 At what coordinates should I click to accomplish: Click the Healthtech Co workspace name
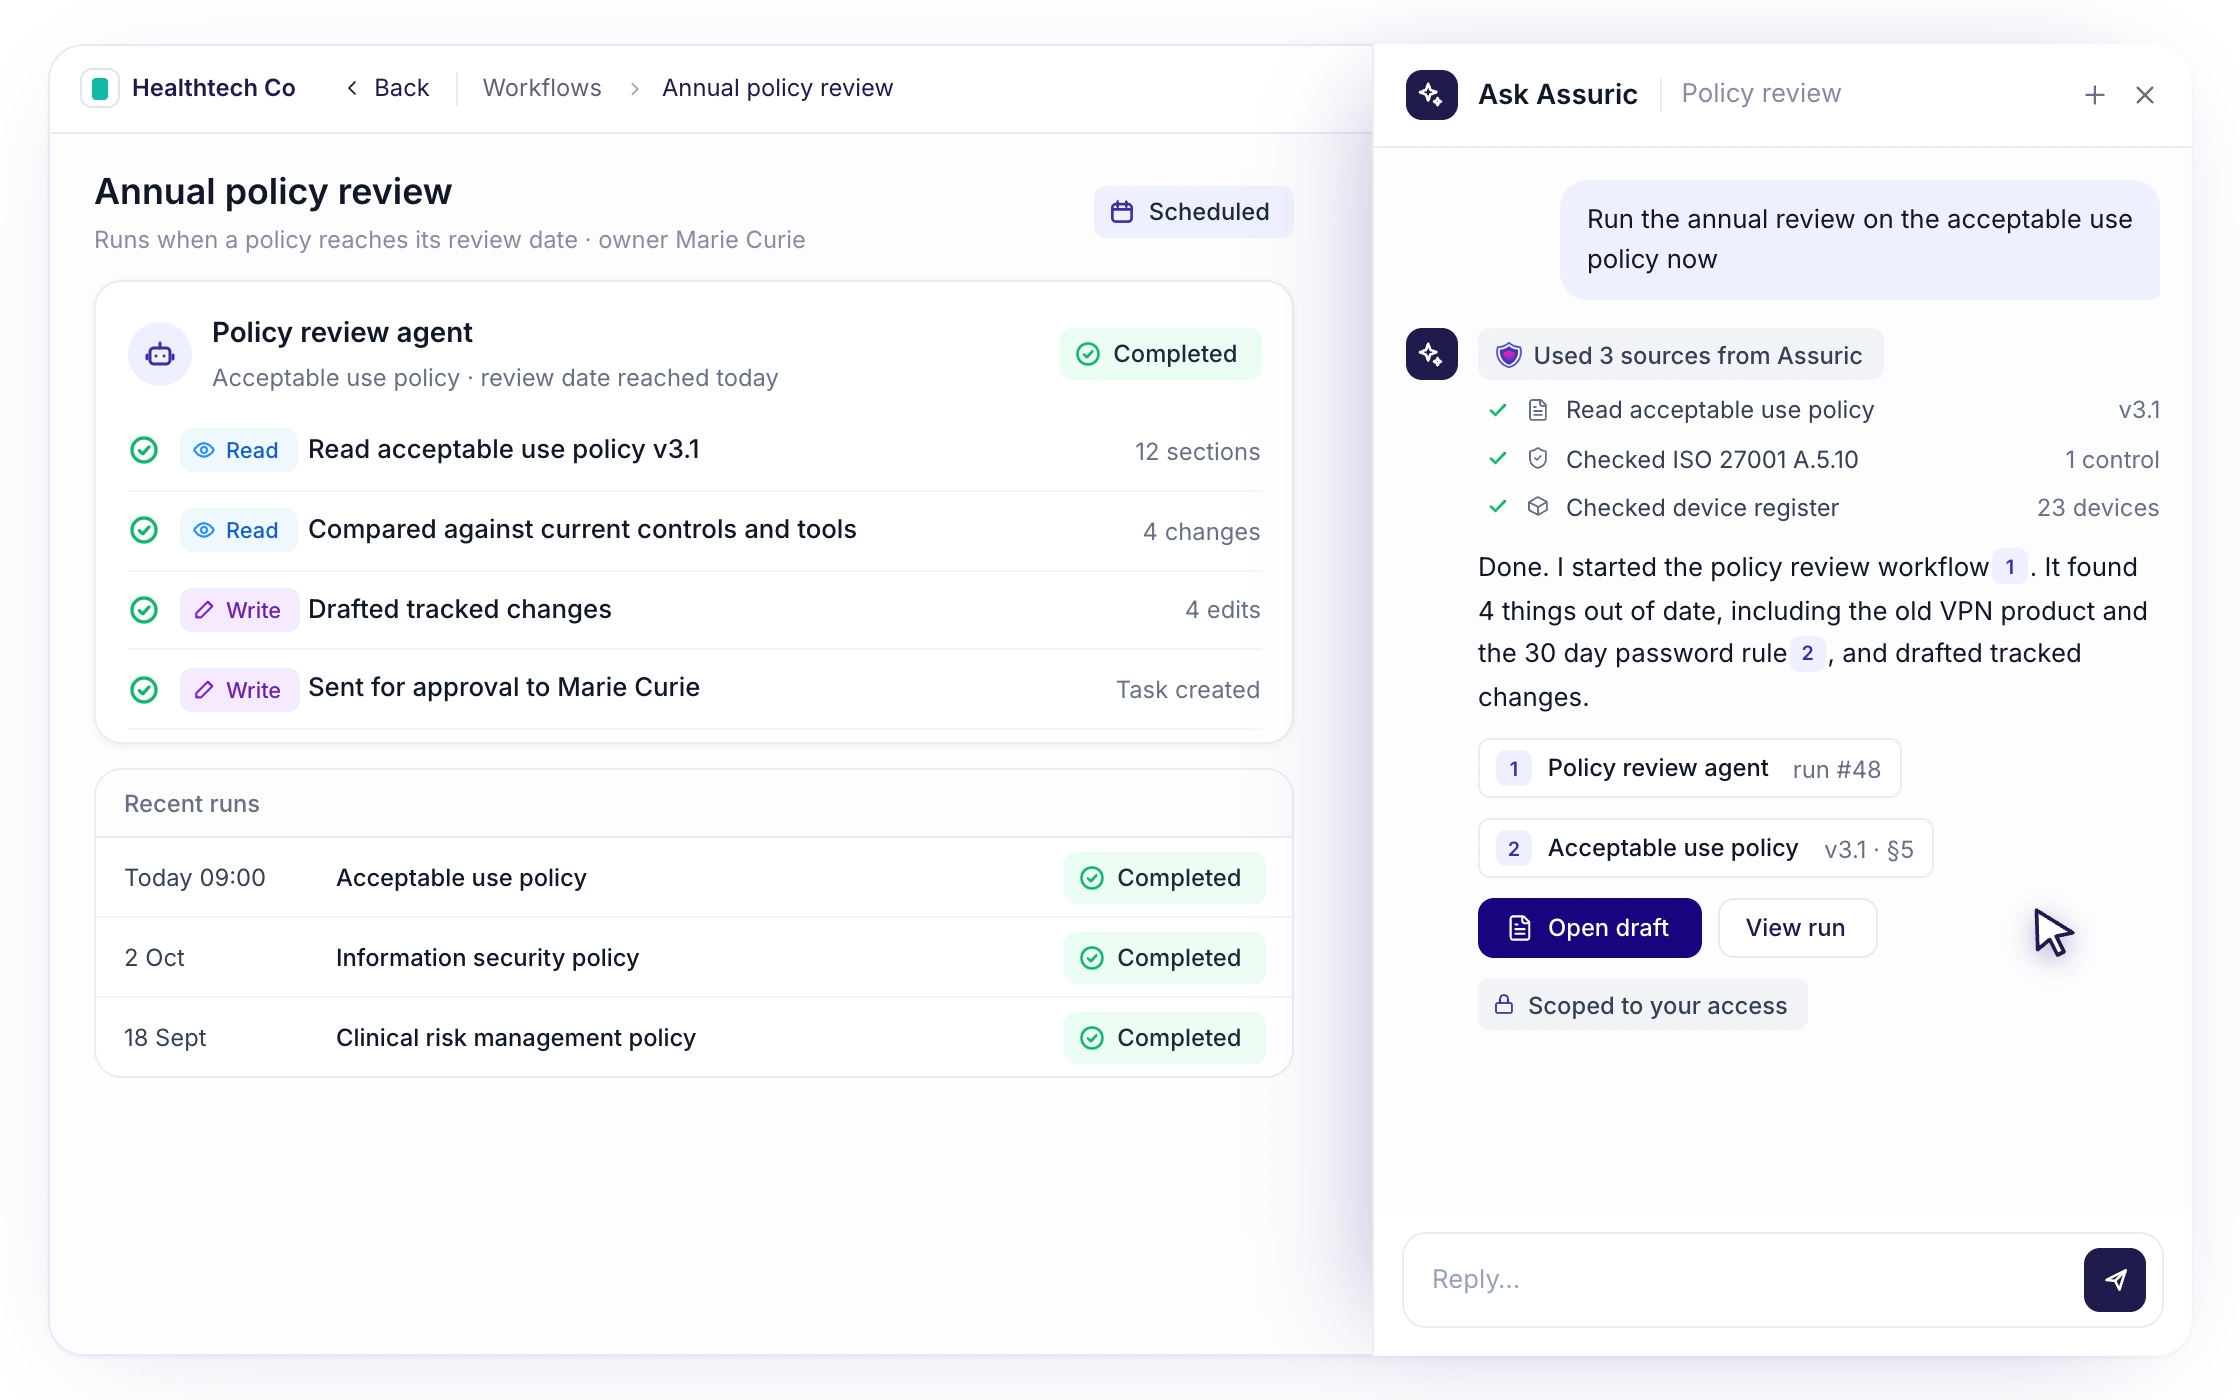214,88
